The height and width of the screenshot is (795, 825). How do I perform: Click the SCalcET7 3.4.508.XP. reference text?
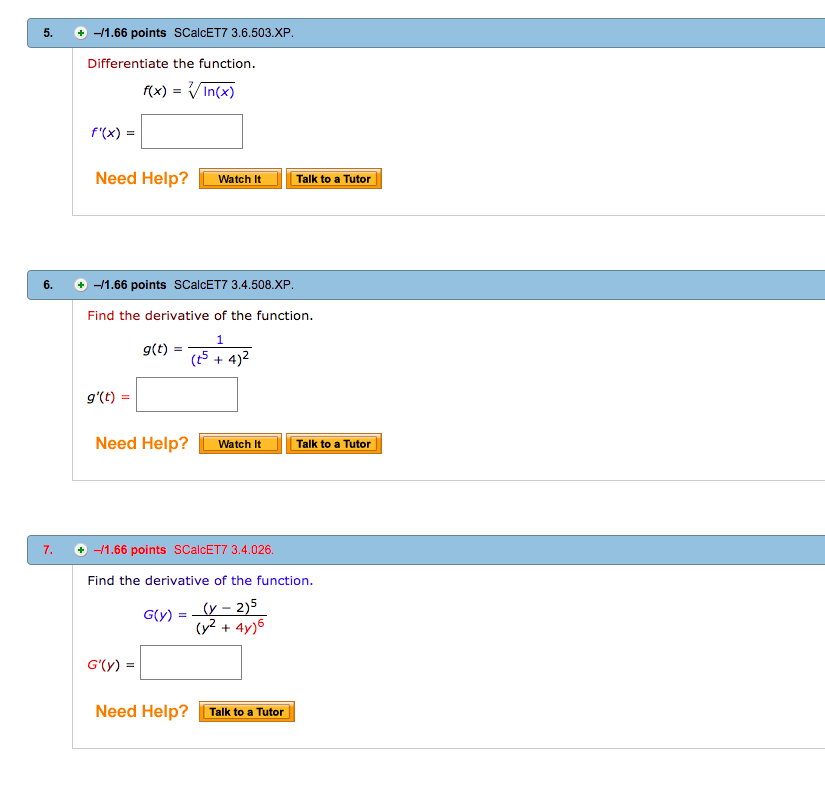(x=234, y=285)
